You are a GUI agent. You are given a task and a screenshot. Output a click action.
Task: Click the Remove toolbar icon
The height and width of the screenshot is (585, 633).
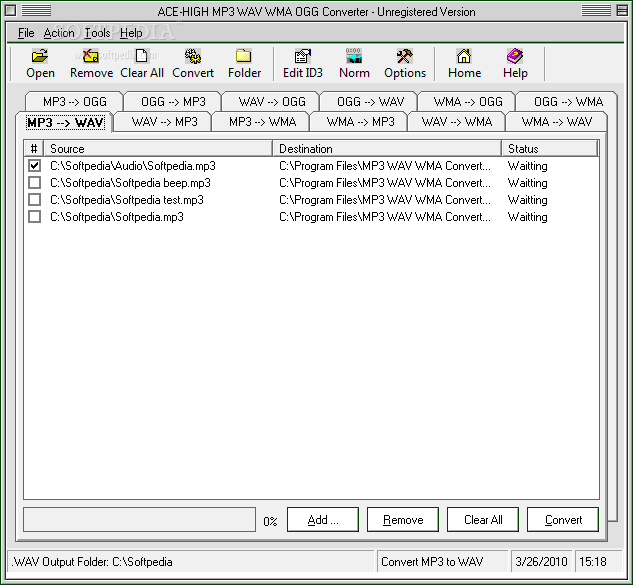pos(91,63)
